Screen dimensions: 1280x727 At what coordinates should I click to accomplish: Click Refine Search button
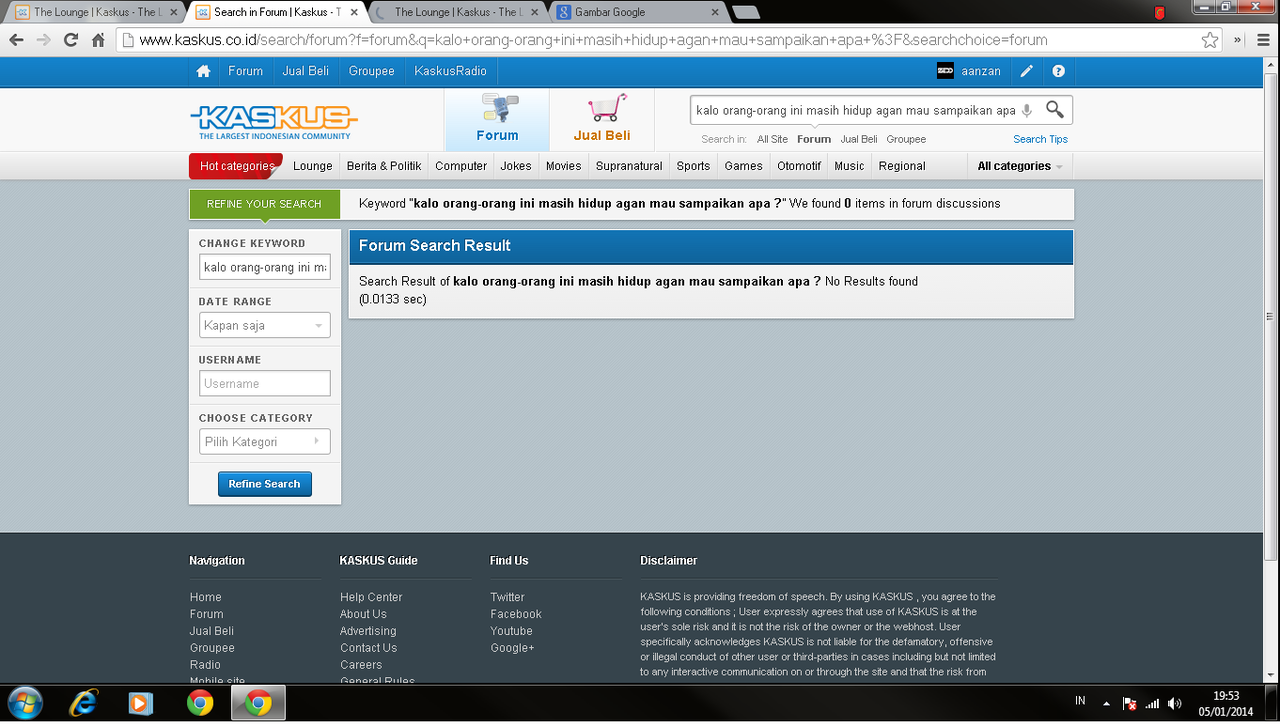tap(265, 484)
